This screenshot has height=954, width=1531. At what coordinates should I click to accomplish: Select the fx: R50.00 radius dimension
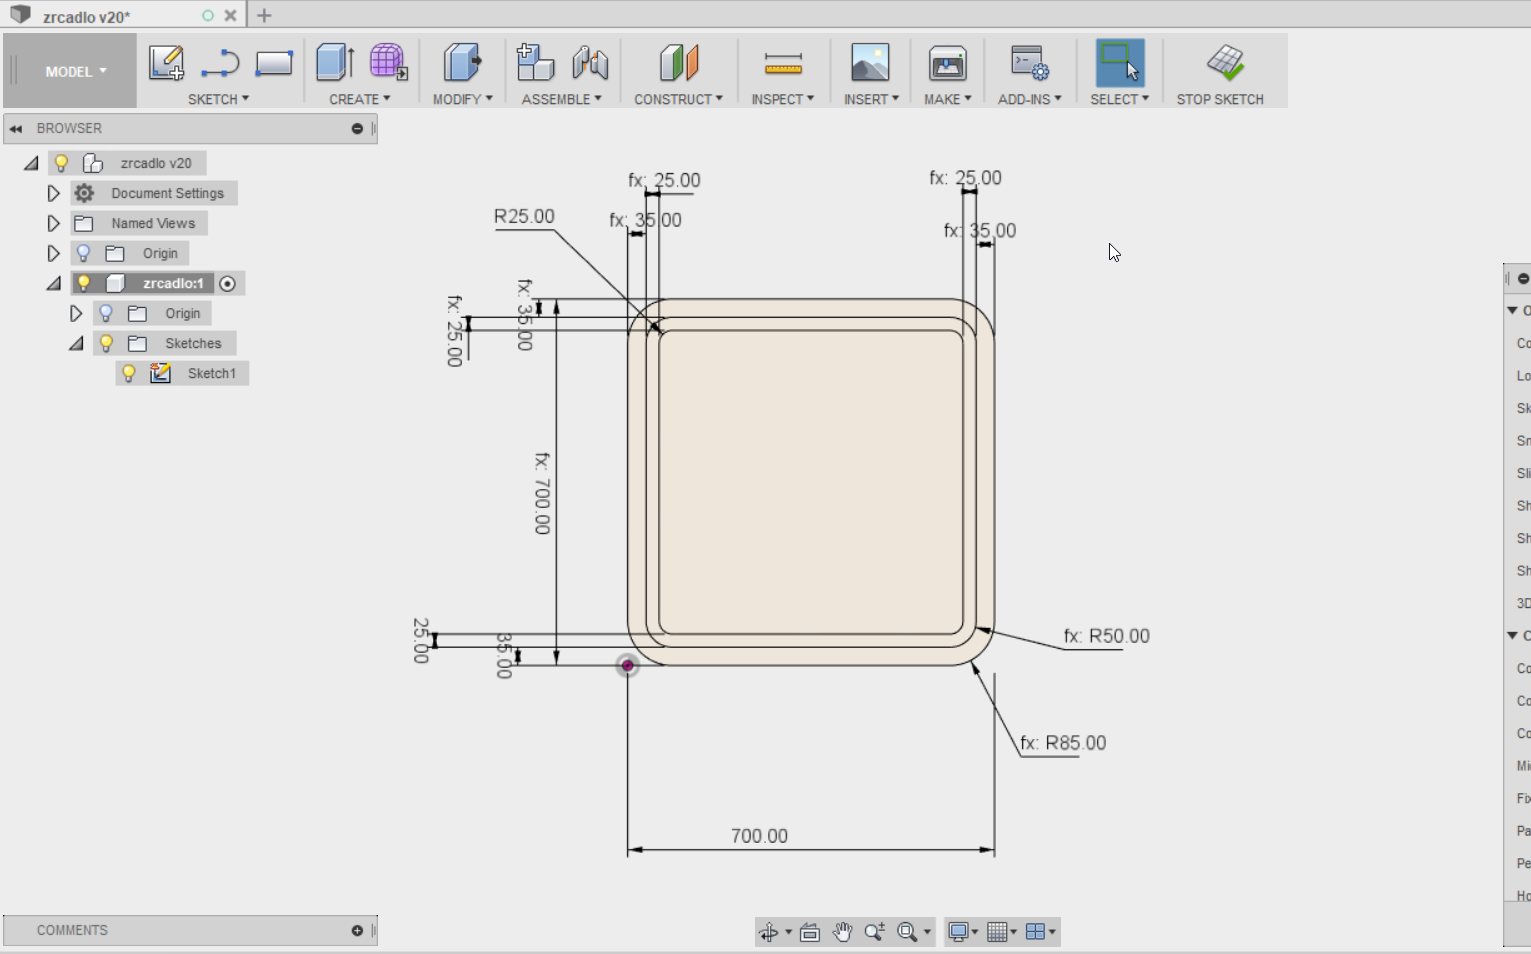tap(1106, 636)
